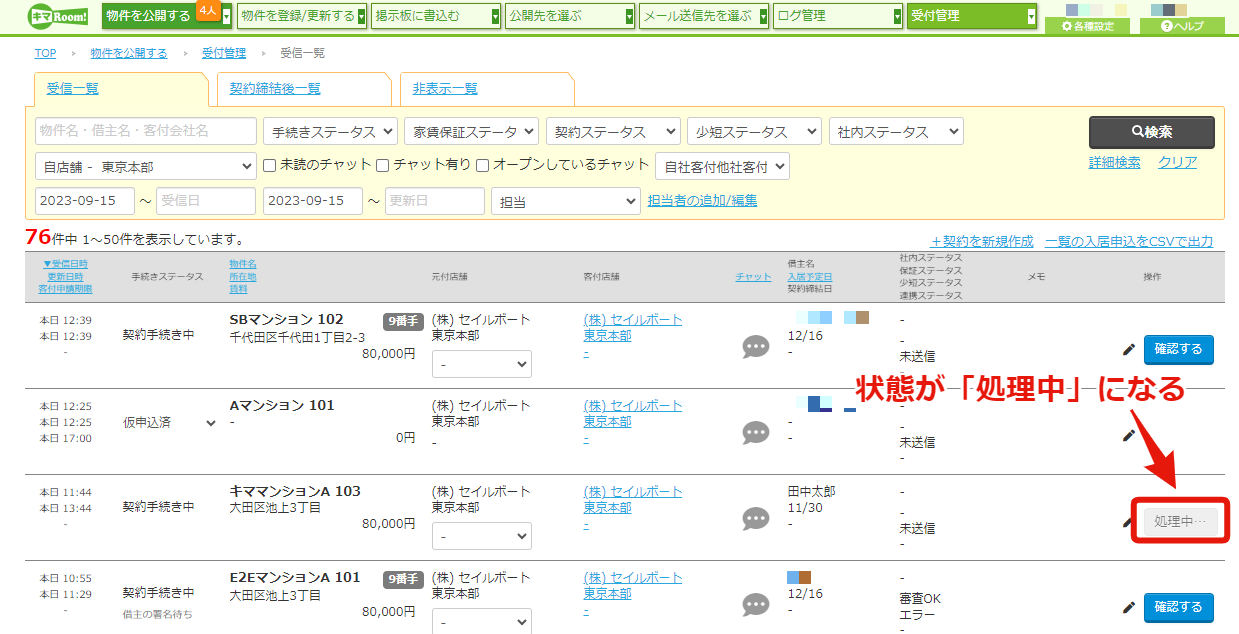Open 契約ステータス dropdown filter
1239x634 pixels.
(612, 132)
